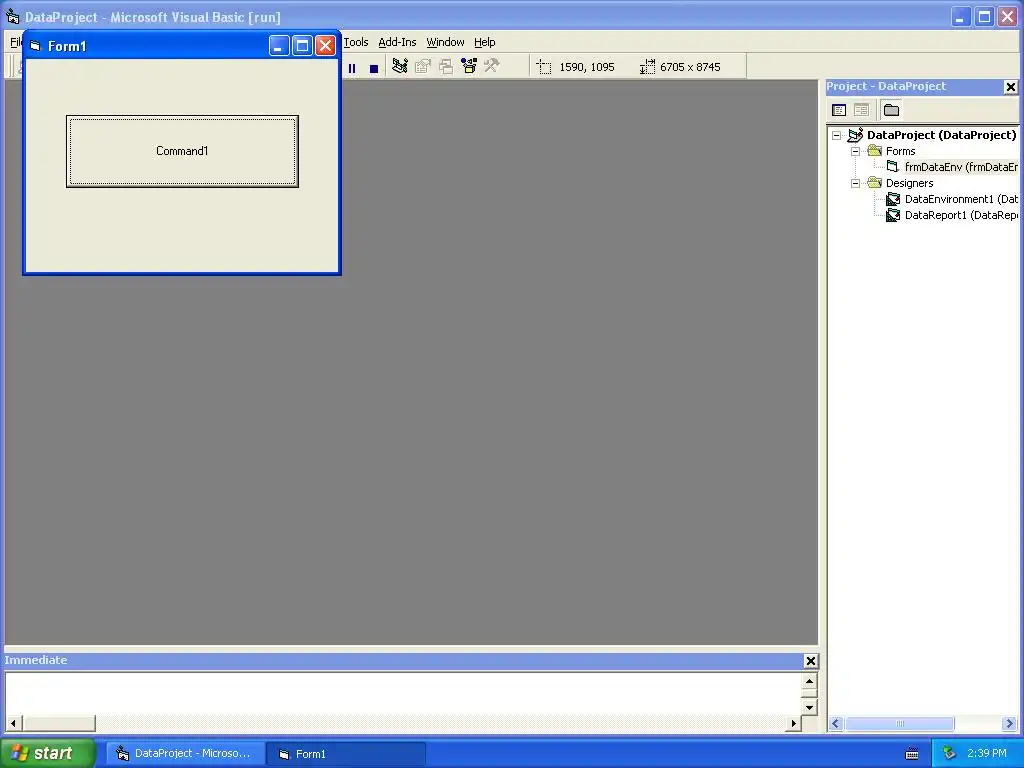Select the Designers folder in tree
The height and width of the screenshot is (768, 1024).
909,184
